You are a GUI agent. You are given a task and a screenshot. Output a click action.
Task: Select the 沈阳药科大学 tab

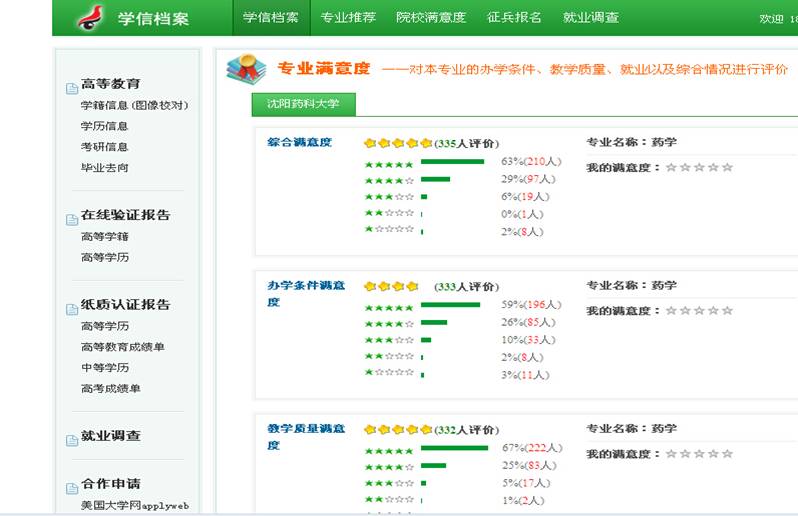303,104
